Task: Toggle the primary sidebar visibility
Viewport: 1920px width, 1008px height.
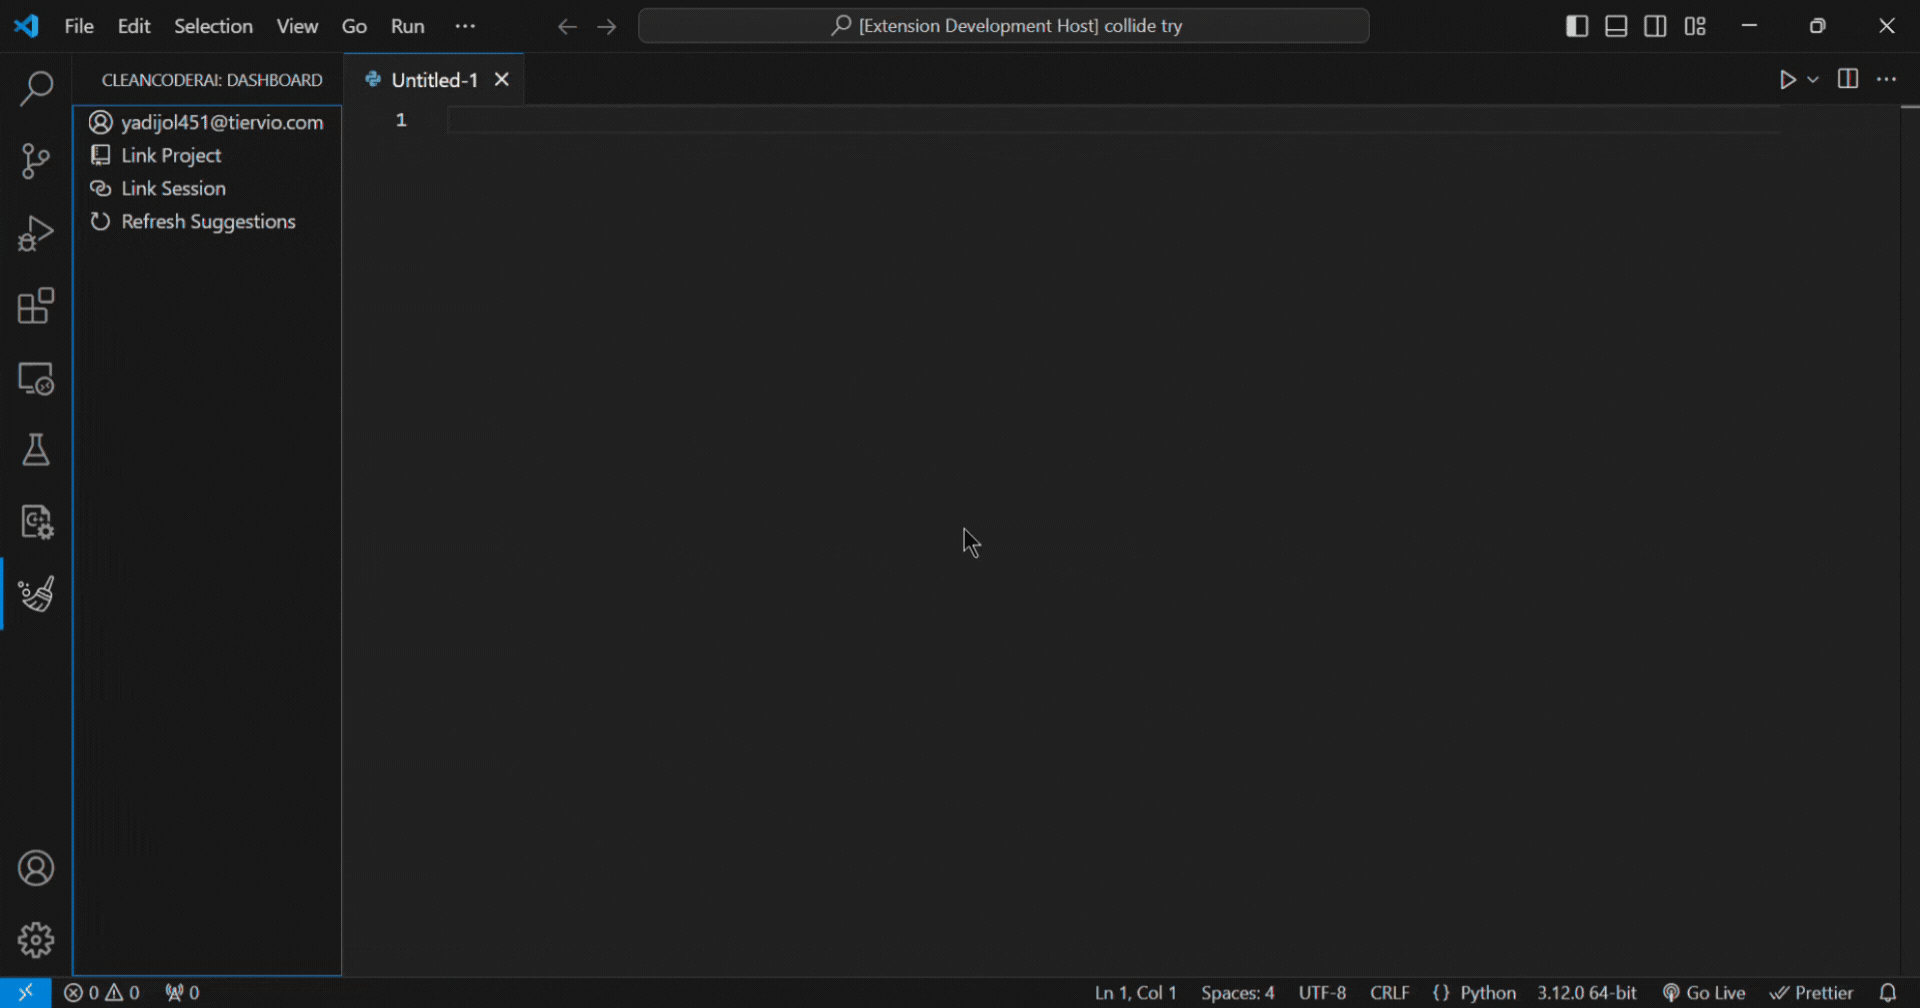Action: 1576,26
